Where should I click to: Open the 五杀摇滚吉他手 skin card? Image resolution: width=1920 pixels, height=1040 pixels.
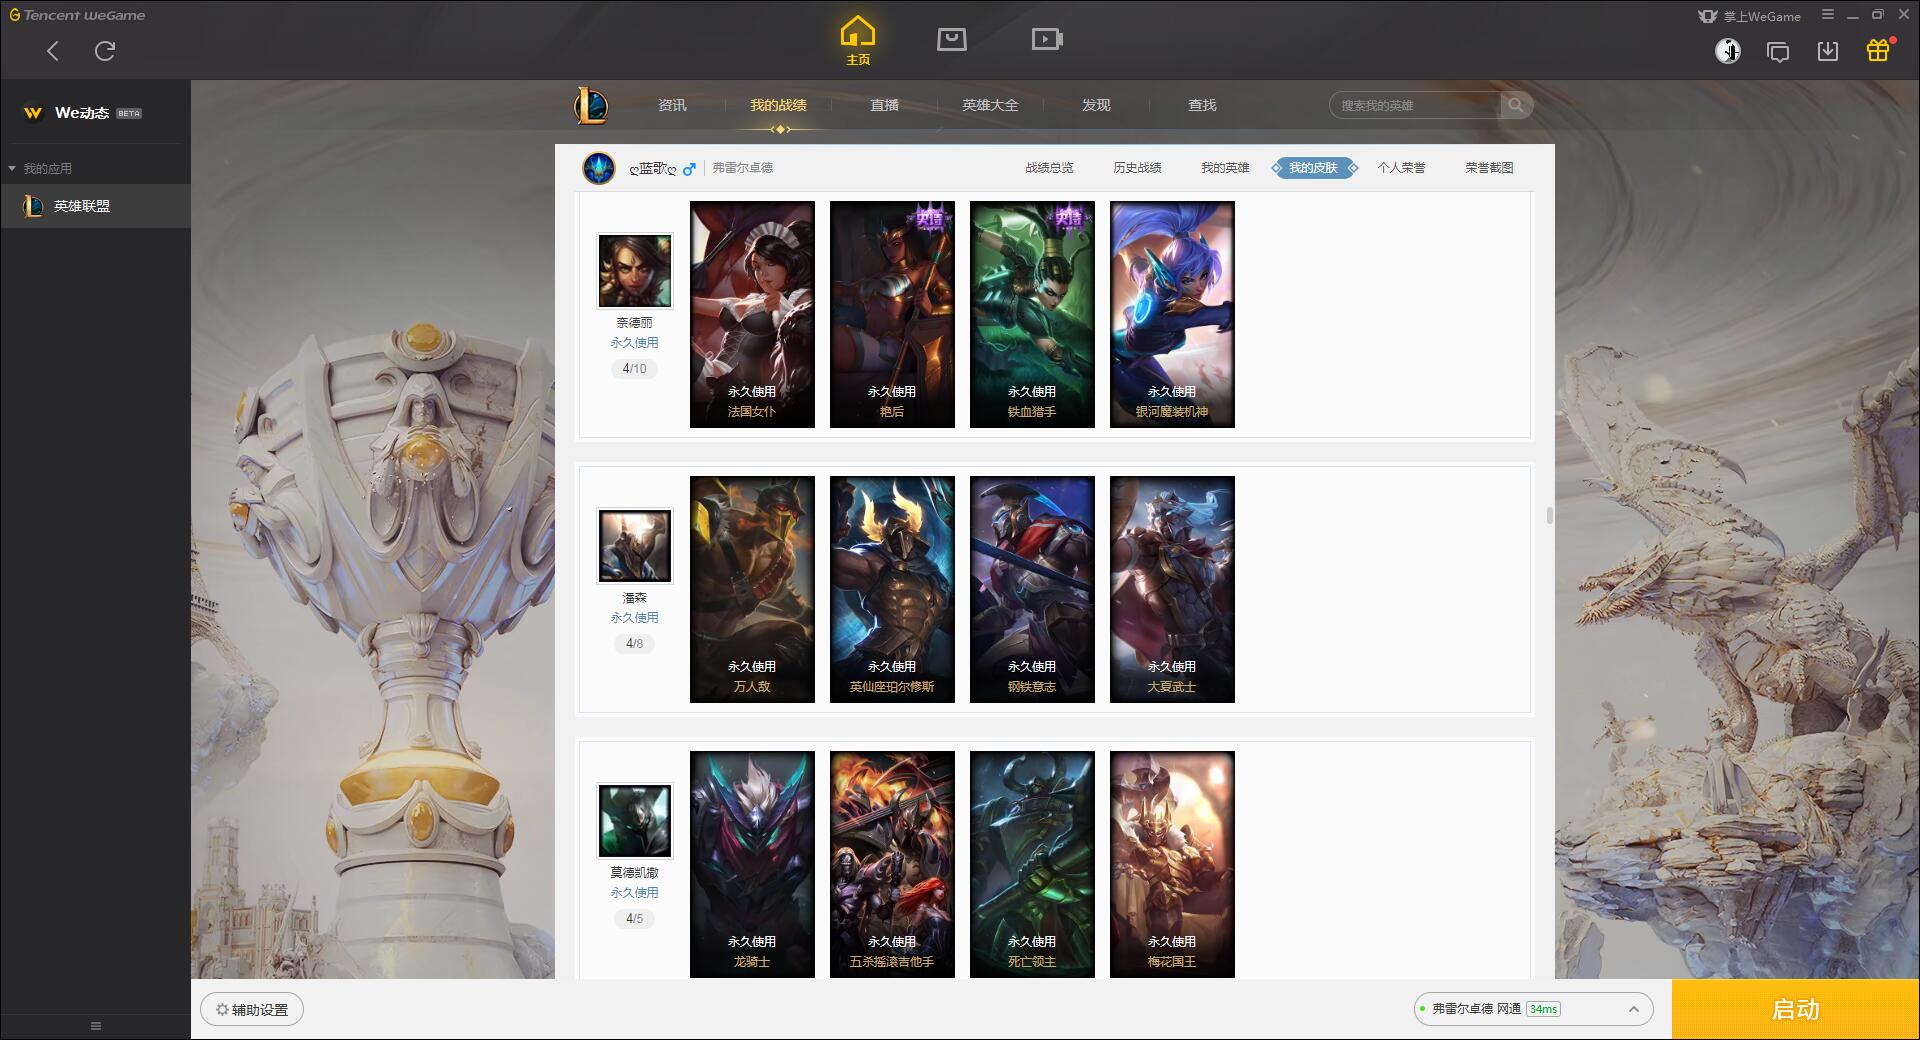point(892,864)
